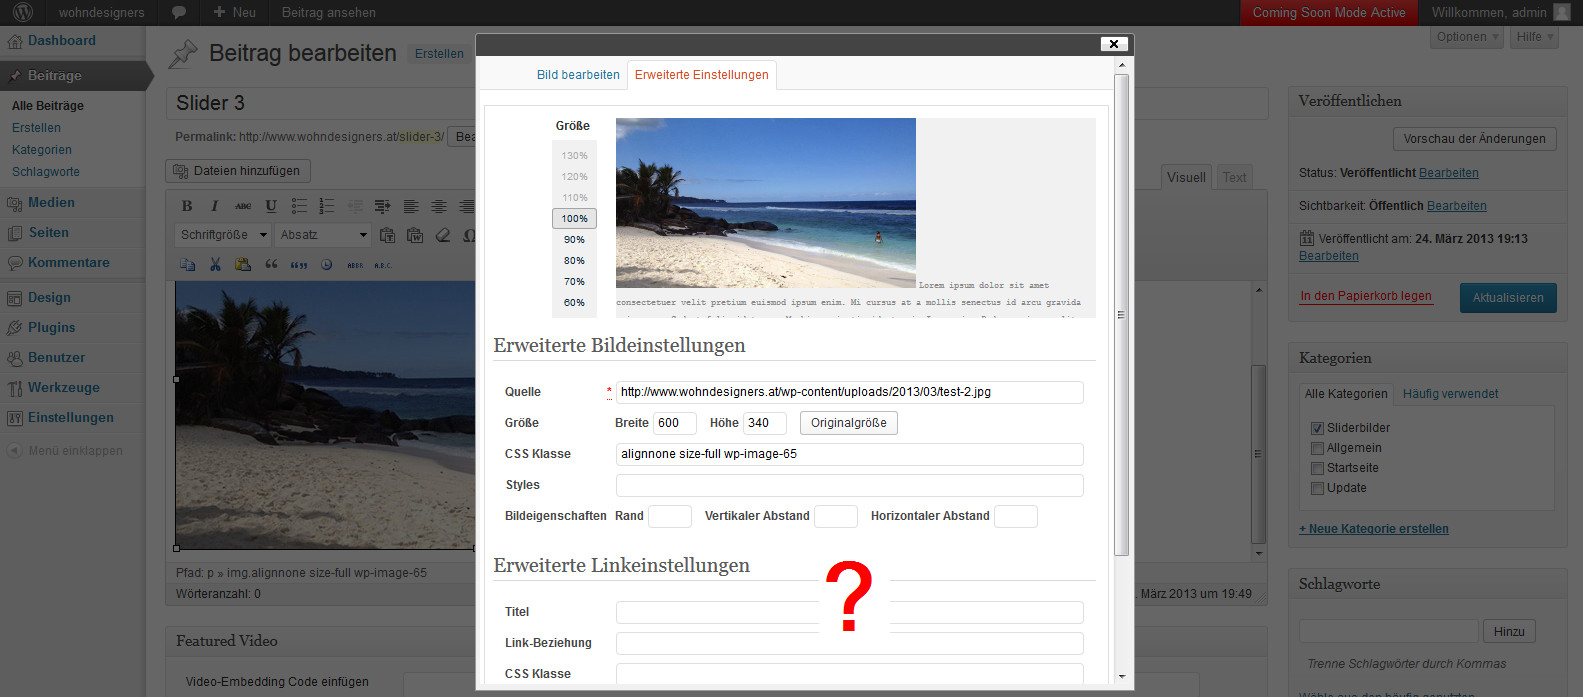The height and width of the screenshot is (697, 1583).
Task: Set image size to 90%
Action: point(574,240)
